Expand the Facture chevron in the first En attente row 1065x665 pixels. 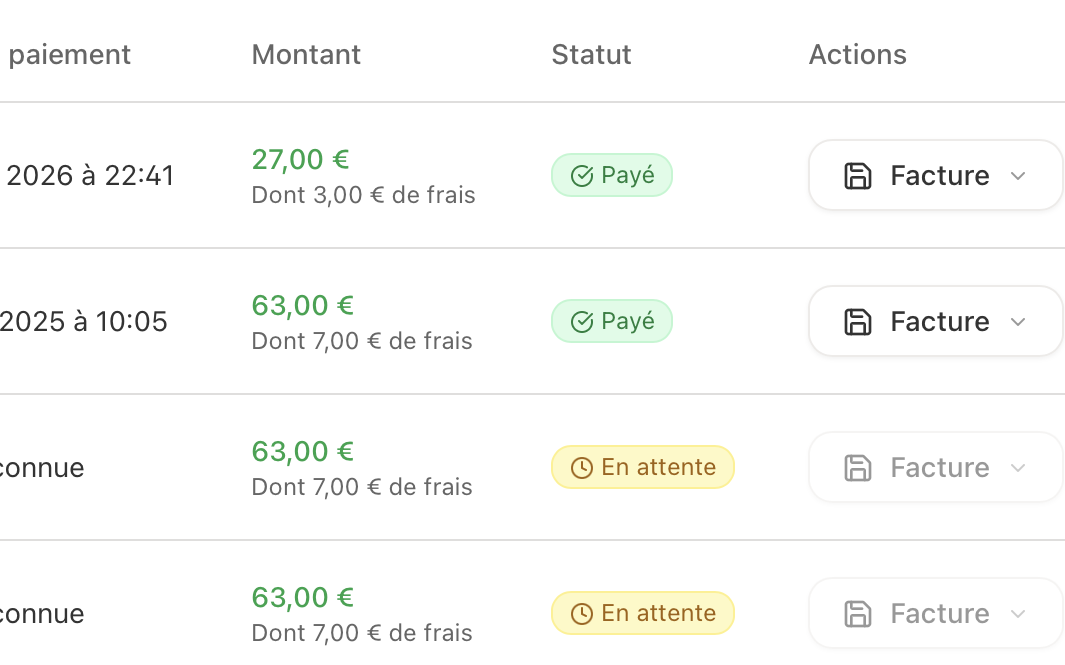(x=1018, y=468)
